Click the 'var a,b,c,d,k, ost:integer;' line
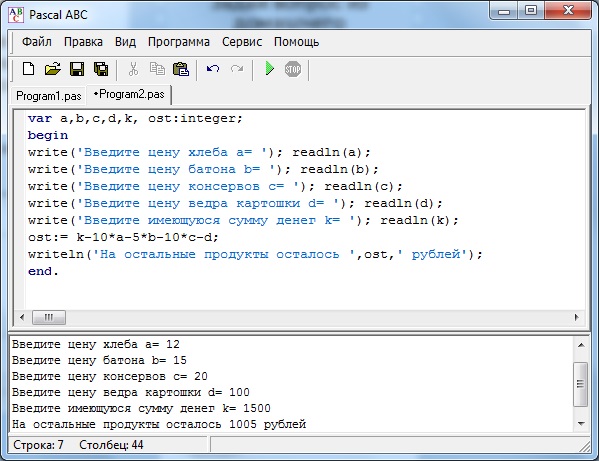Viewport: 599px width, 461px height. click(135, 118)
